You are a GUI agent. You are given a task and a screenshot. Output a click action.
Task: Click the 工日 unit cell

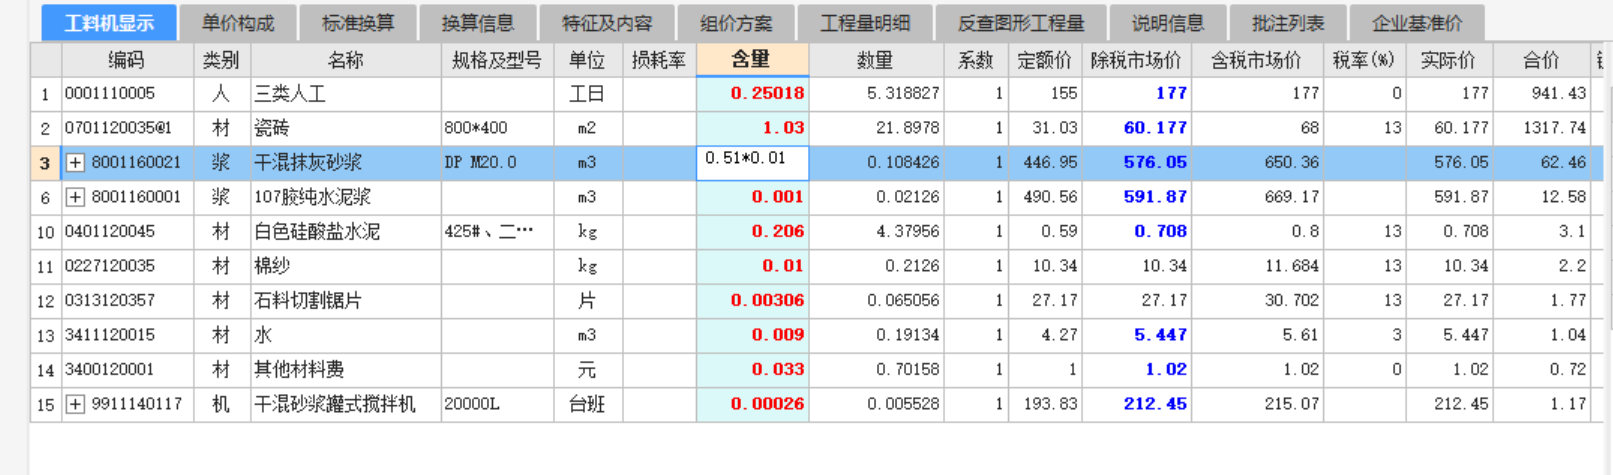click(x=587, y=94)
